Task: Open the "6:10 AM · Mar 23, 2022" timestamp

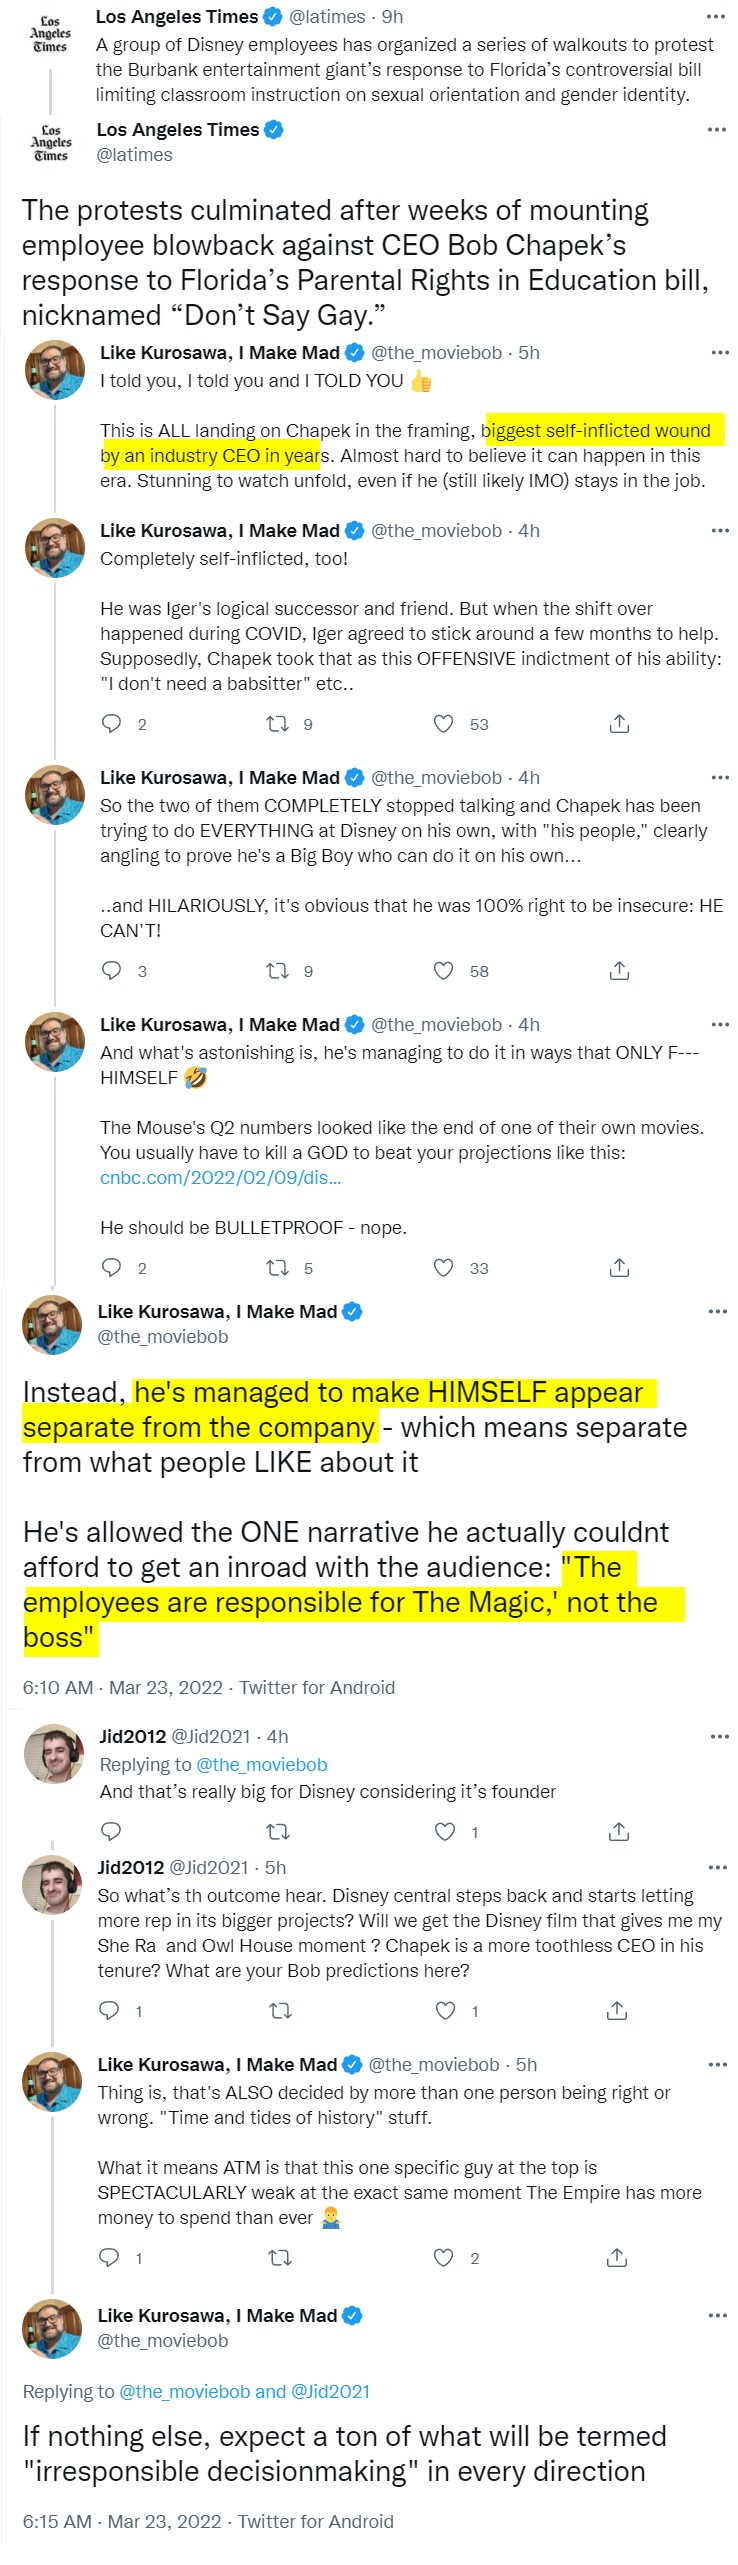Action: point(122,1688)
